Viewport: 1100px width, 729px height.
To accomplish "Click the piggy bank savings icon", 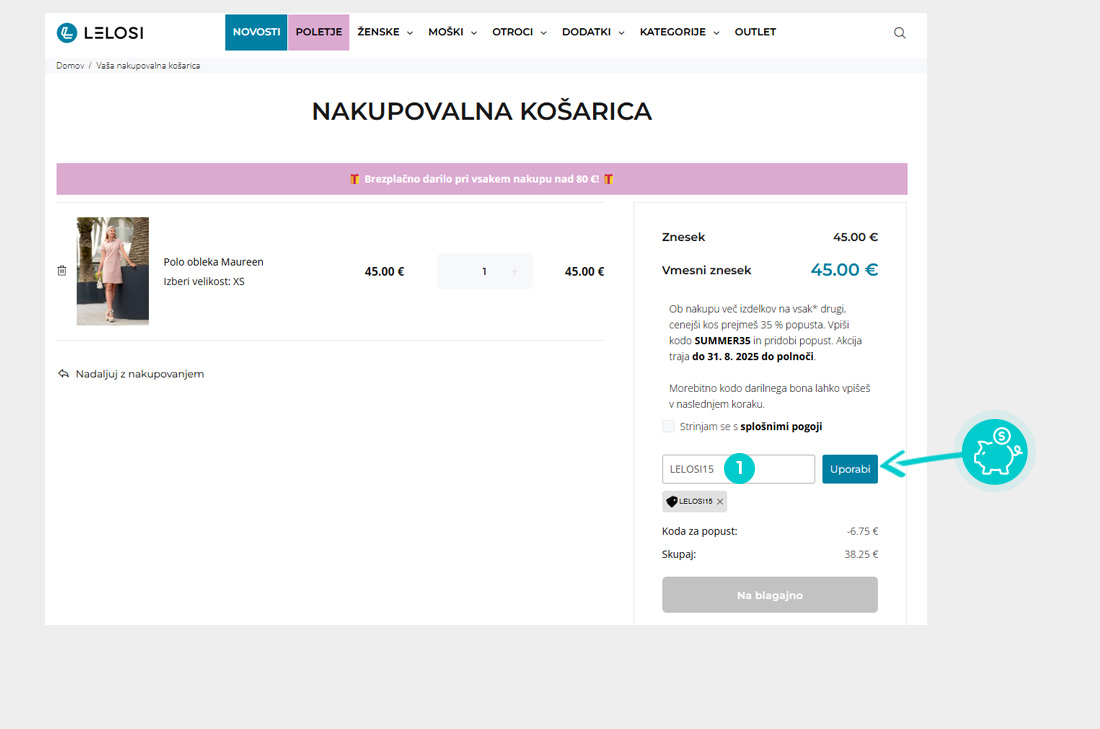I will pos(994,453).
